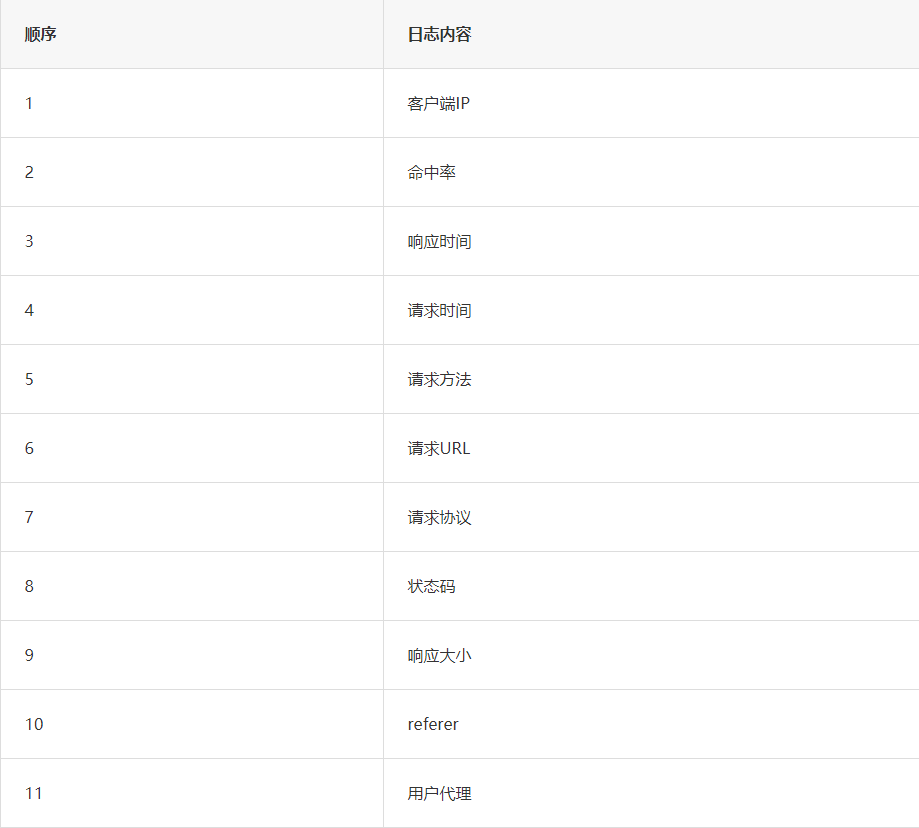Viewport: 919px width, 828px height.
Task: Select the 用户代理 table cell
Action: point(439,793)
